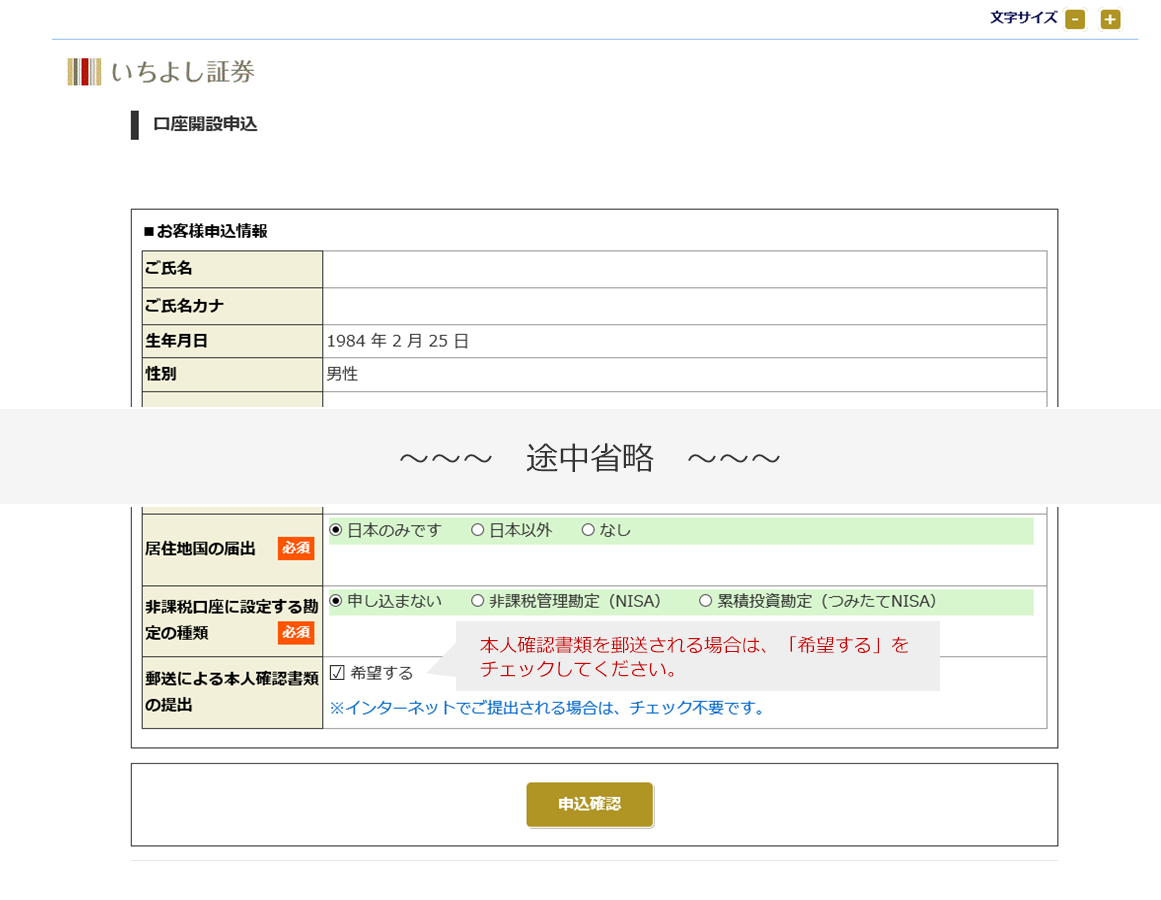Screen dimensions: 1161x900
Task: Click the 必須 badge beside 居住地国の届出
Action: click(297, 548)
